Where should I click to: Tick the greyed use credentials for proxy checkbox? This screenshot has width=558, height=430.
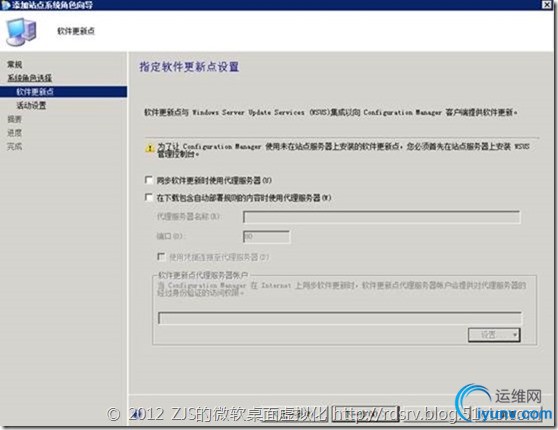coord(161,256)
